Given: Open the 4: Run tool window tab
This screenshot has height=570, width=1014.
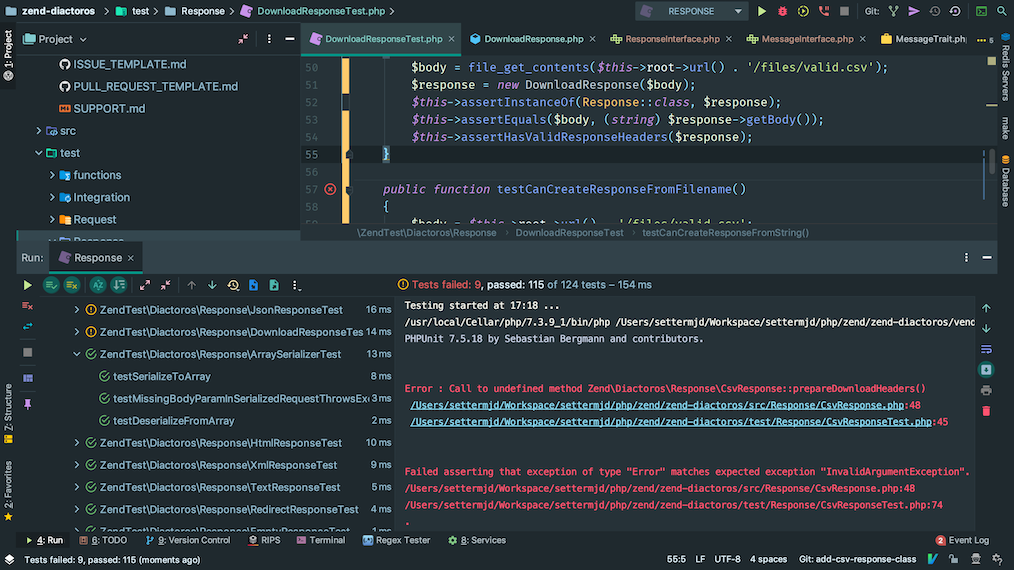Looking at the screenshot, I should coord(44,540).
